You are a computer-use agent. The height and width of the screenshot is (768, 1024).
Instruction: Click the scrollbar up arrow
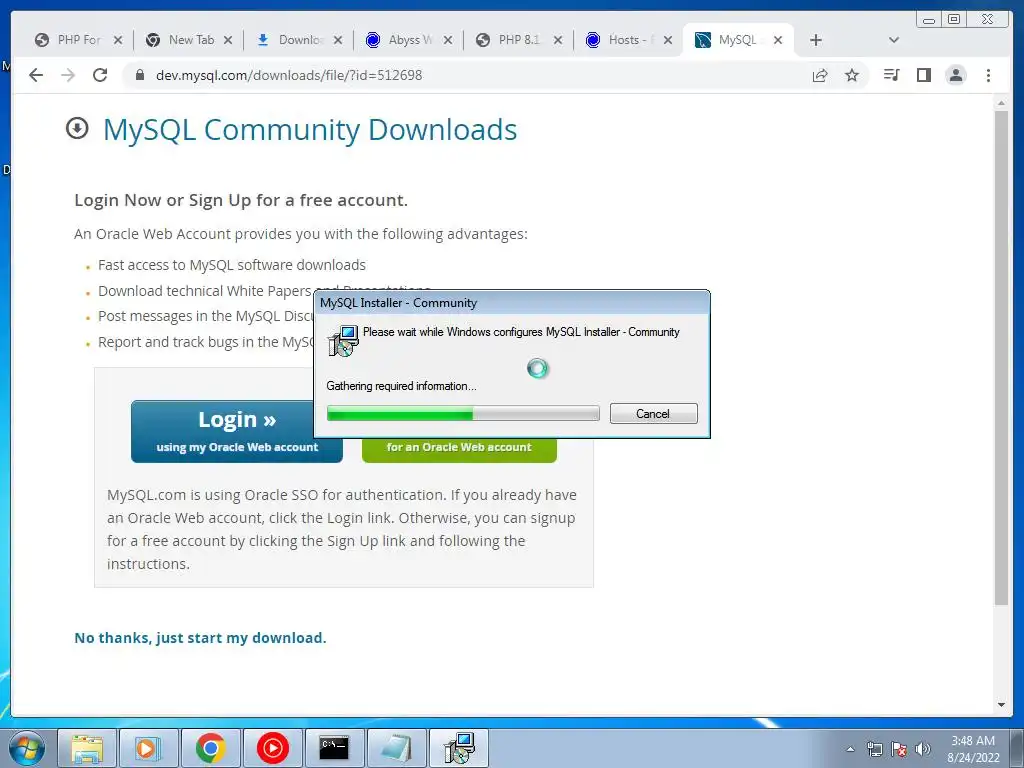tap(1001, 103)
